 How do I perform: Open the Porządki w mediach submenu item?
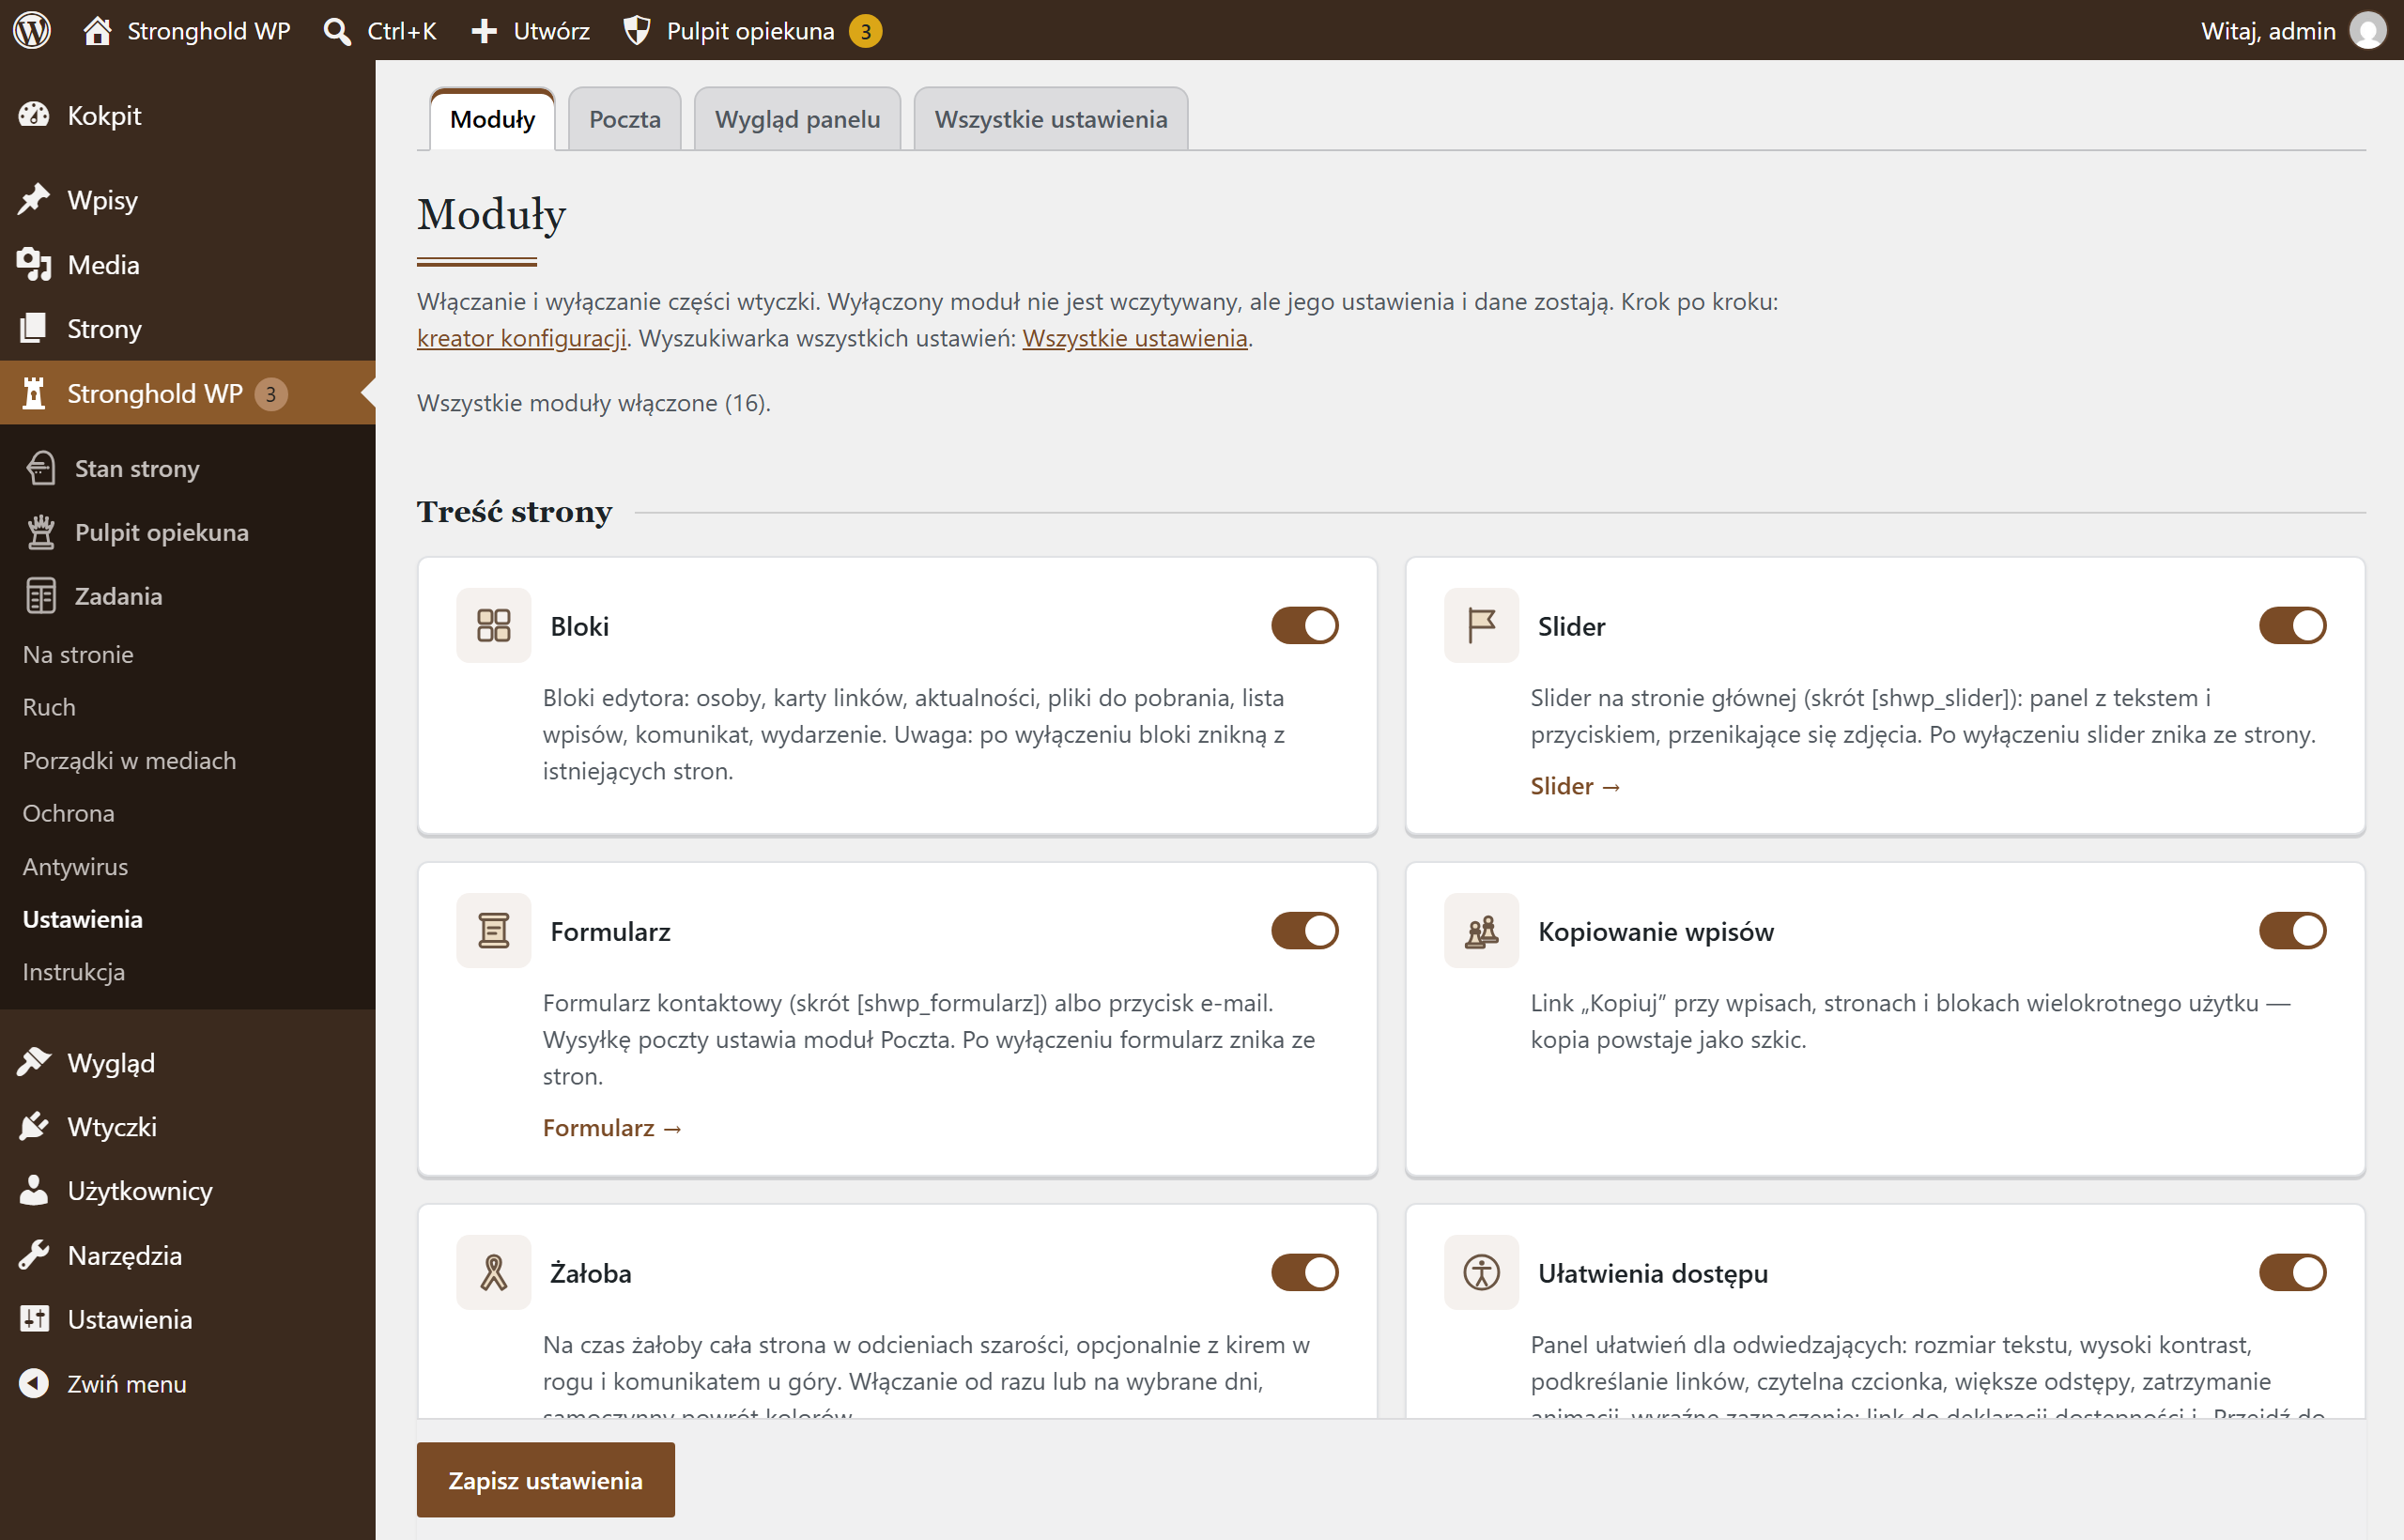click(129, 760)
